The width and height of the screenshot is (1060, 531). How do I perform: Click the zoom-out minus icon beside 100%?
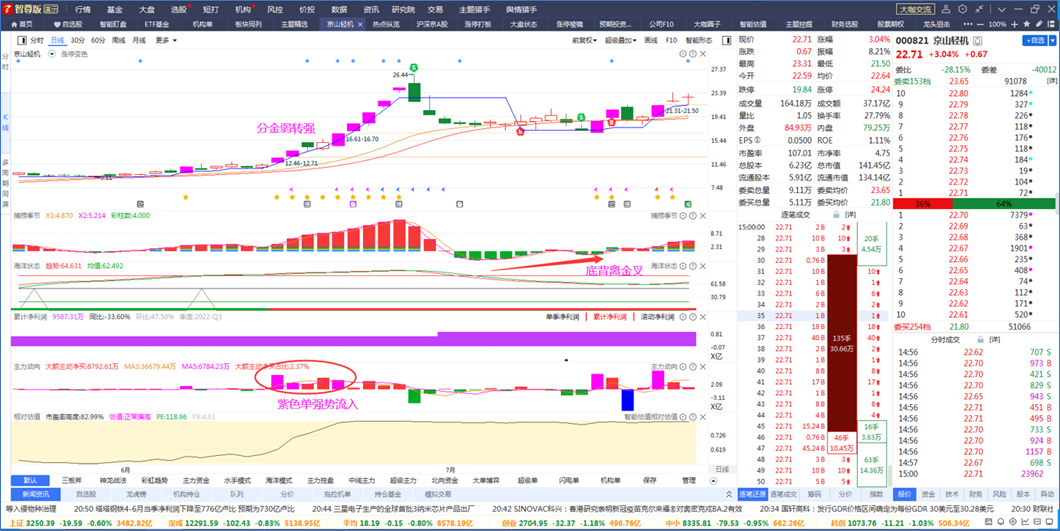tap(982, 24)
